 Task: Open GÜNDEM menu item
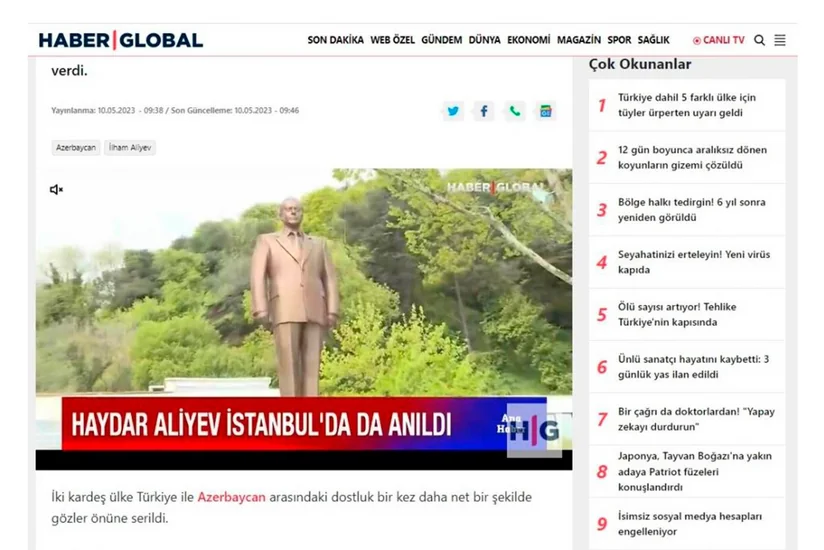[x=441, y=40]
